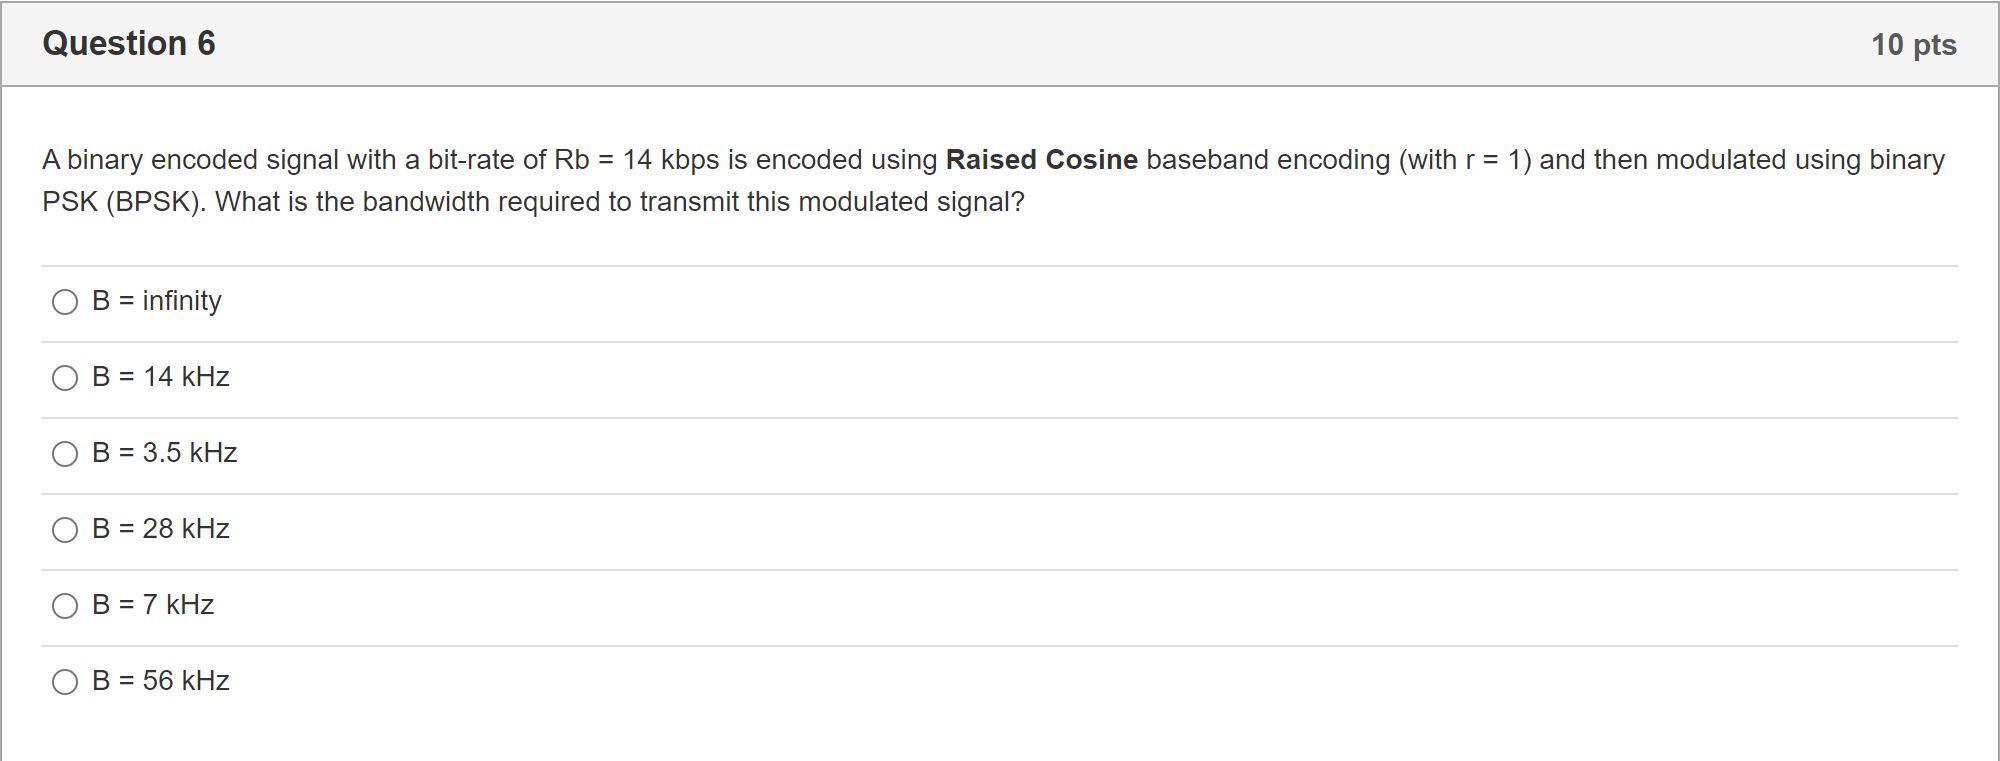Click the bold 'Raised Cosine' text

(1042, 160)
